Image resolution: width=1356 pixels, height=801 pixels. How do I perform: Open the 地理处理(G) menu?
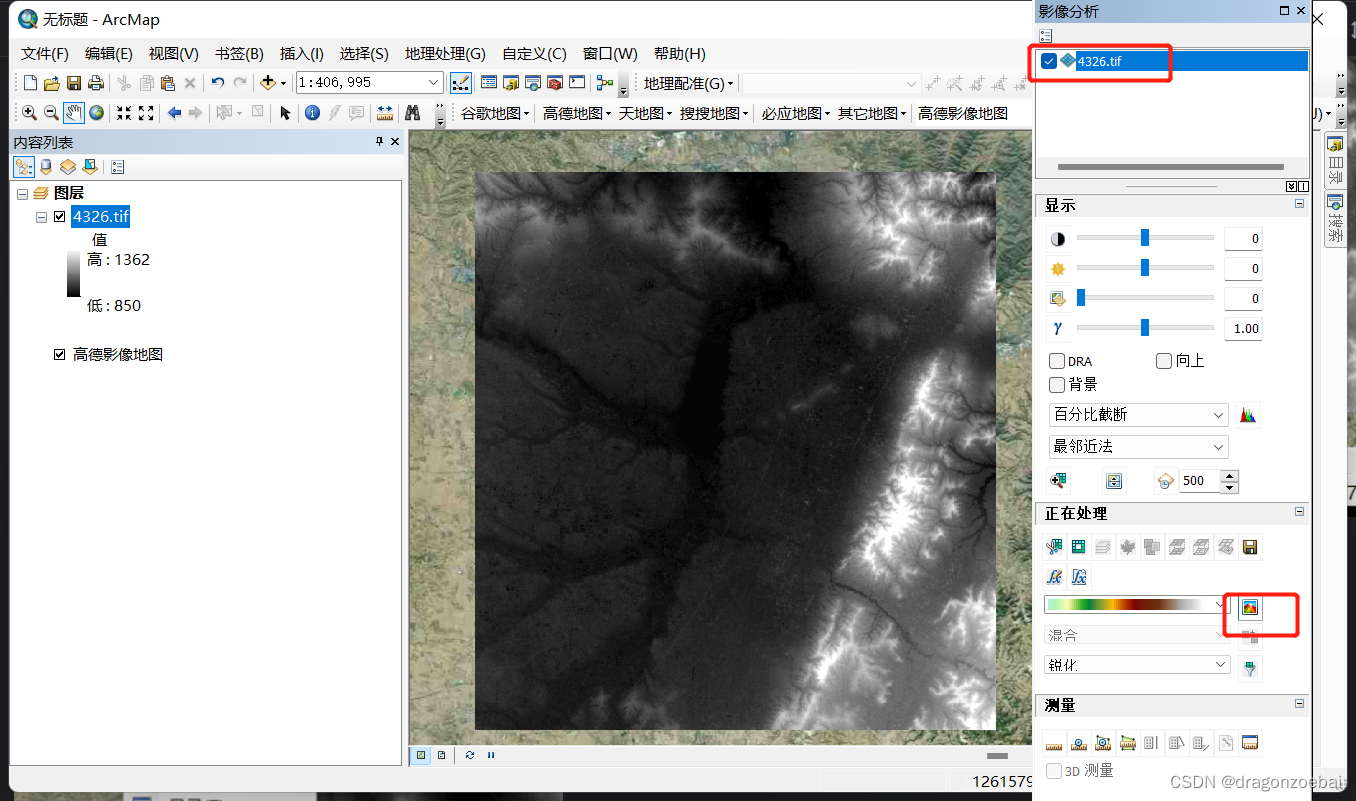444,53
